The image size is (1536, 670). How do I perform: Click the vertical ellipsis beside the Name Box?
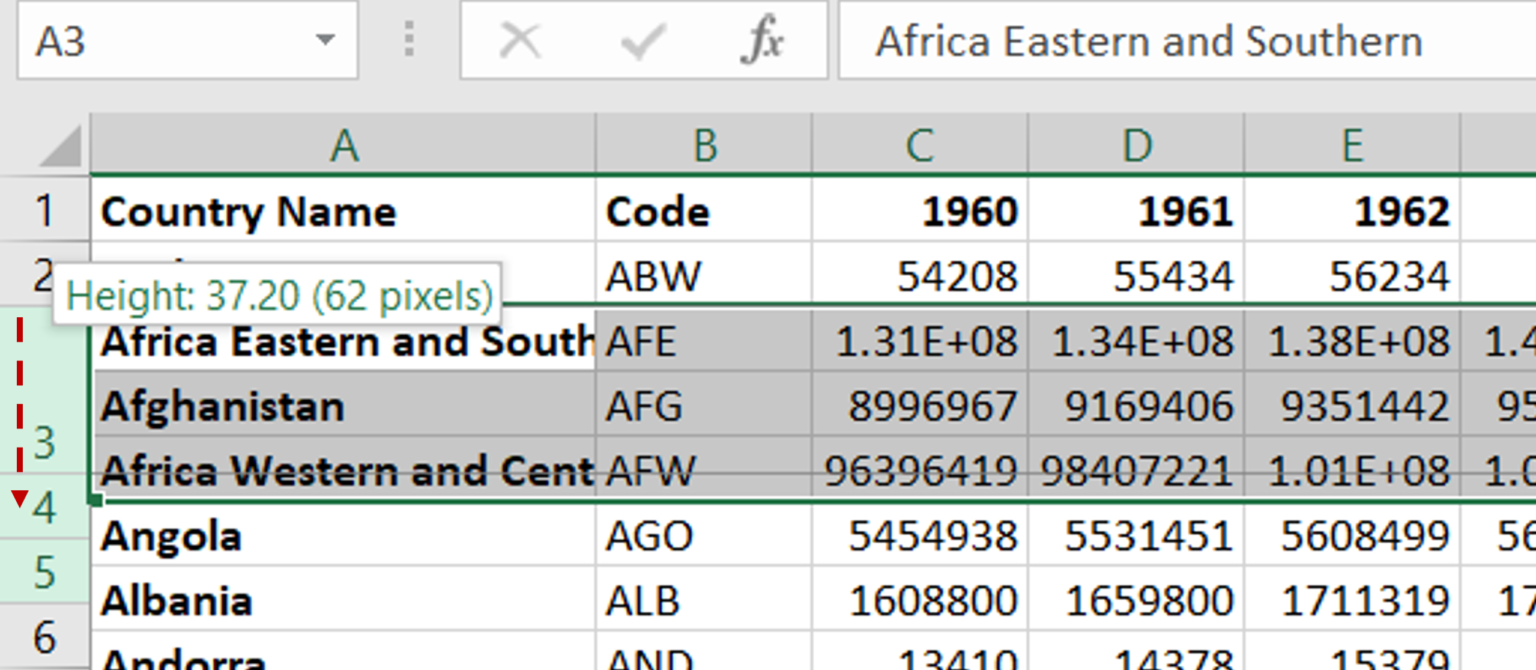(409, 40)
